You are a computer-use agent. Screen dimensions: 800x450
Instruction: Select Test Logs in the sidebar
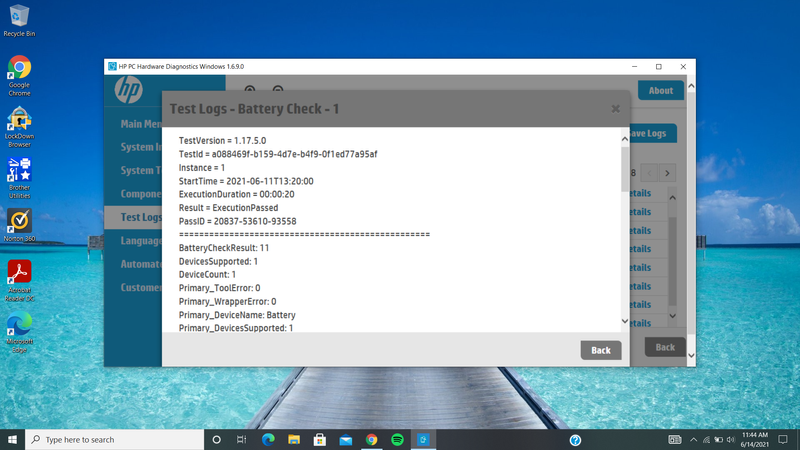133,217
